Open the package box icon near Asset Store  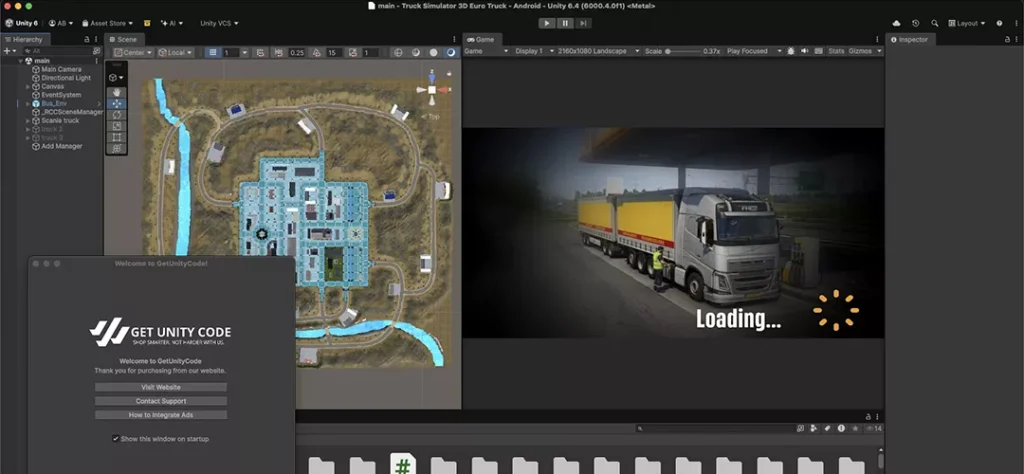click(147, 24)
